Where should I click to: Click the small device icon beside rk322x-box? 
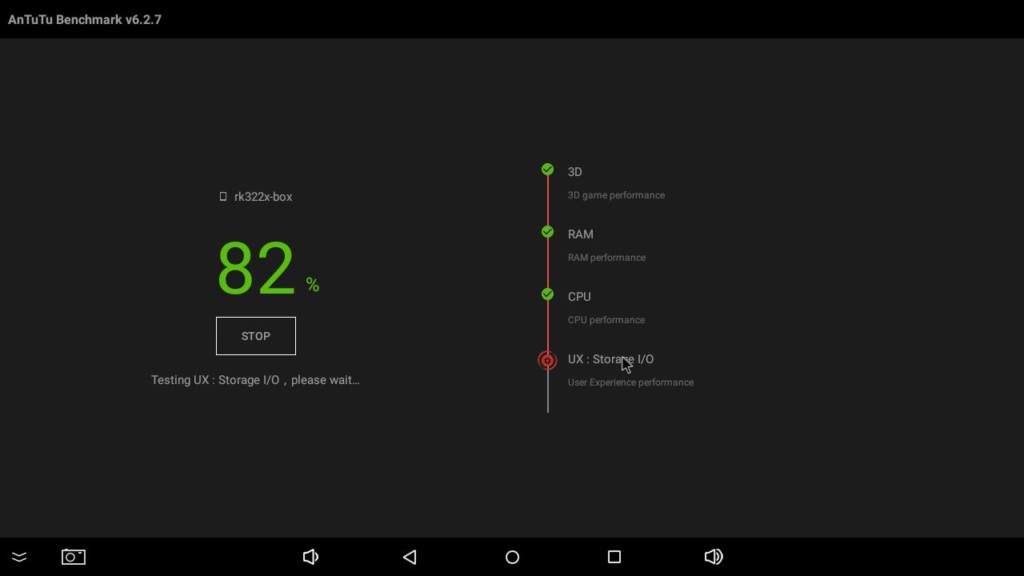coord(223,197)
